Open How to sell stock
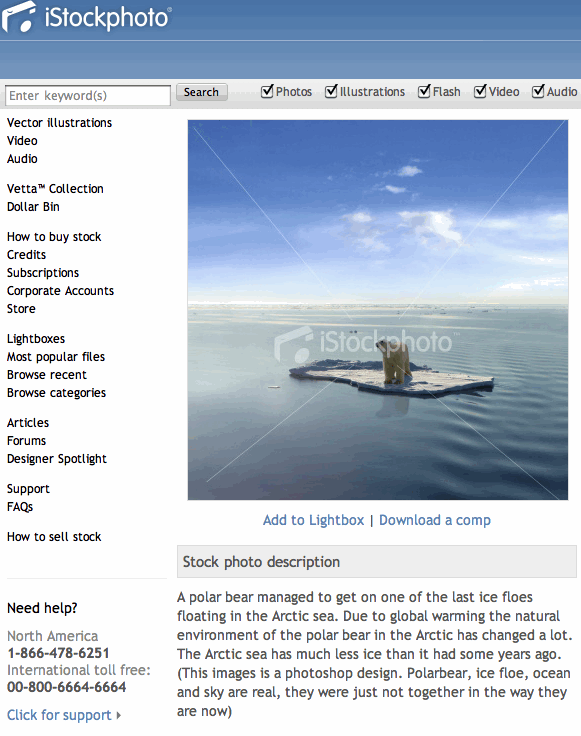The width and height of the screenshot is (581, 736). click(54, 537)
